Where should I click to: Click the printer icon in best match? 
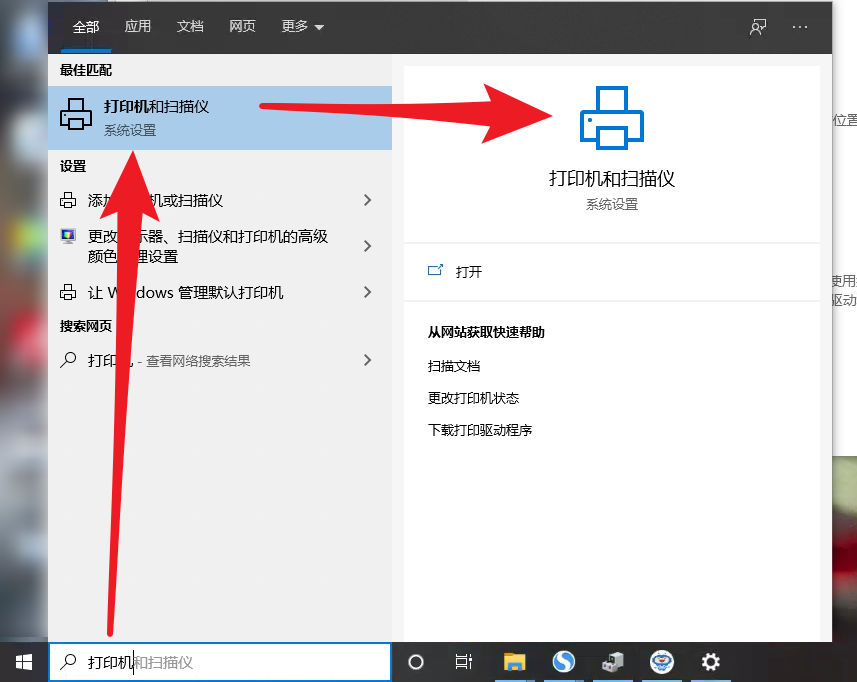(76, 114)
